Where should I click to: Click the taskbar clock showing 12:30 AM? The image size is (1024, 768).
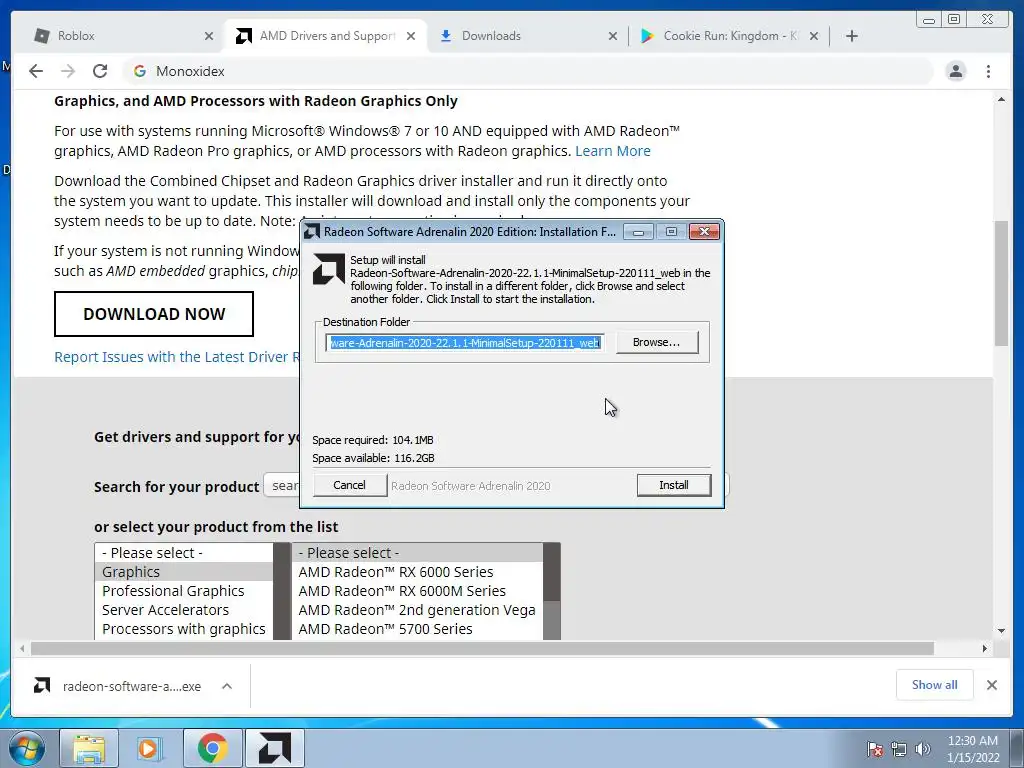tap(973, 749)
